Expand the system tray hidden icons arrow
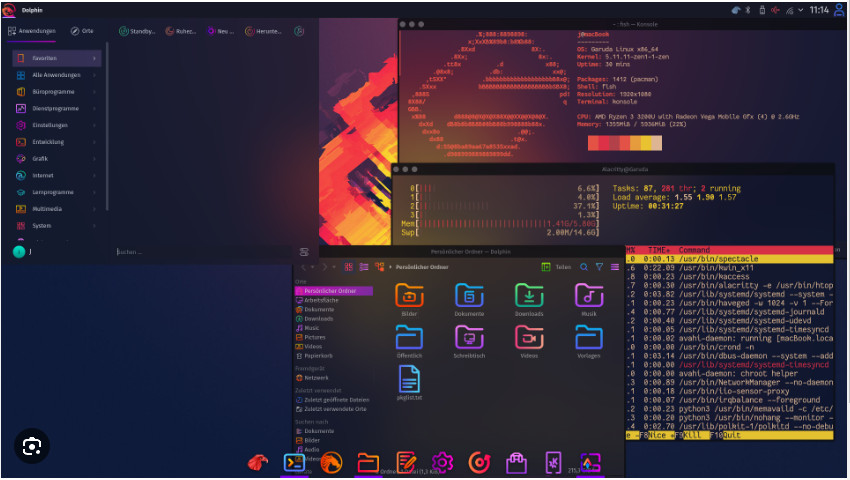The image size is (850, 480). point(801,10)
